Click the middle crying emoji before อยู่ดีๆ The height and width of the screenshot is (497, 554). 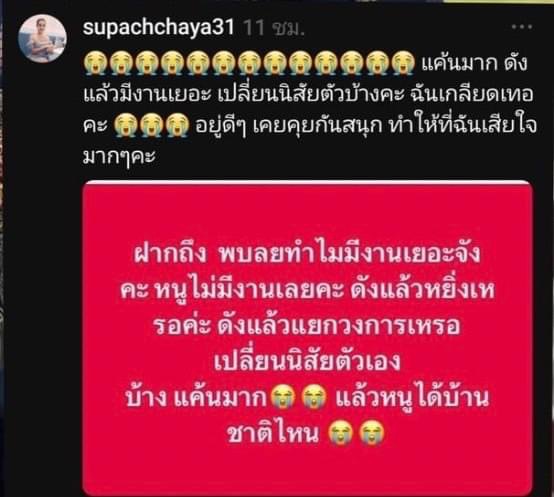(x=151, y=126)
